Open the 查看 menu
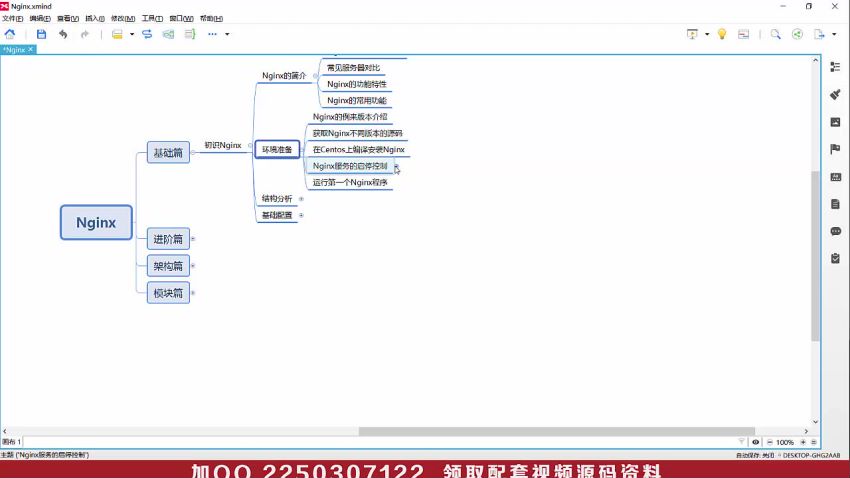 pos(68,18)
